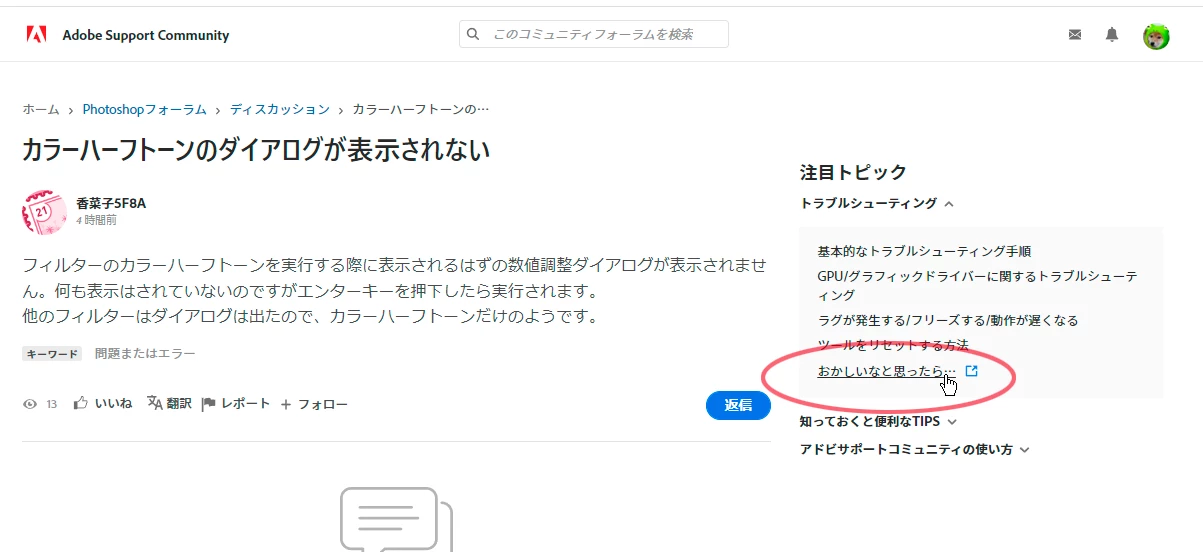Open 香菜子5F8A author profile name
1203x552 pixels.
(x=111, y=203)
